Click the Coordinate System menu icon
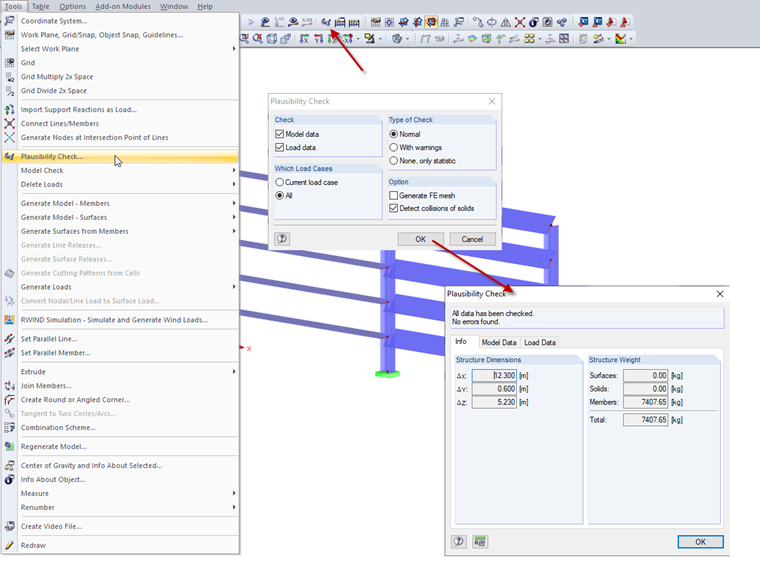This screenshot has width=760, height=570. tap(9, 21)
